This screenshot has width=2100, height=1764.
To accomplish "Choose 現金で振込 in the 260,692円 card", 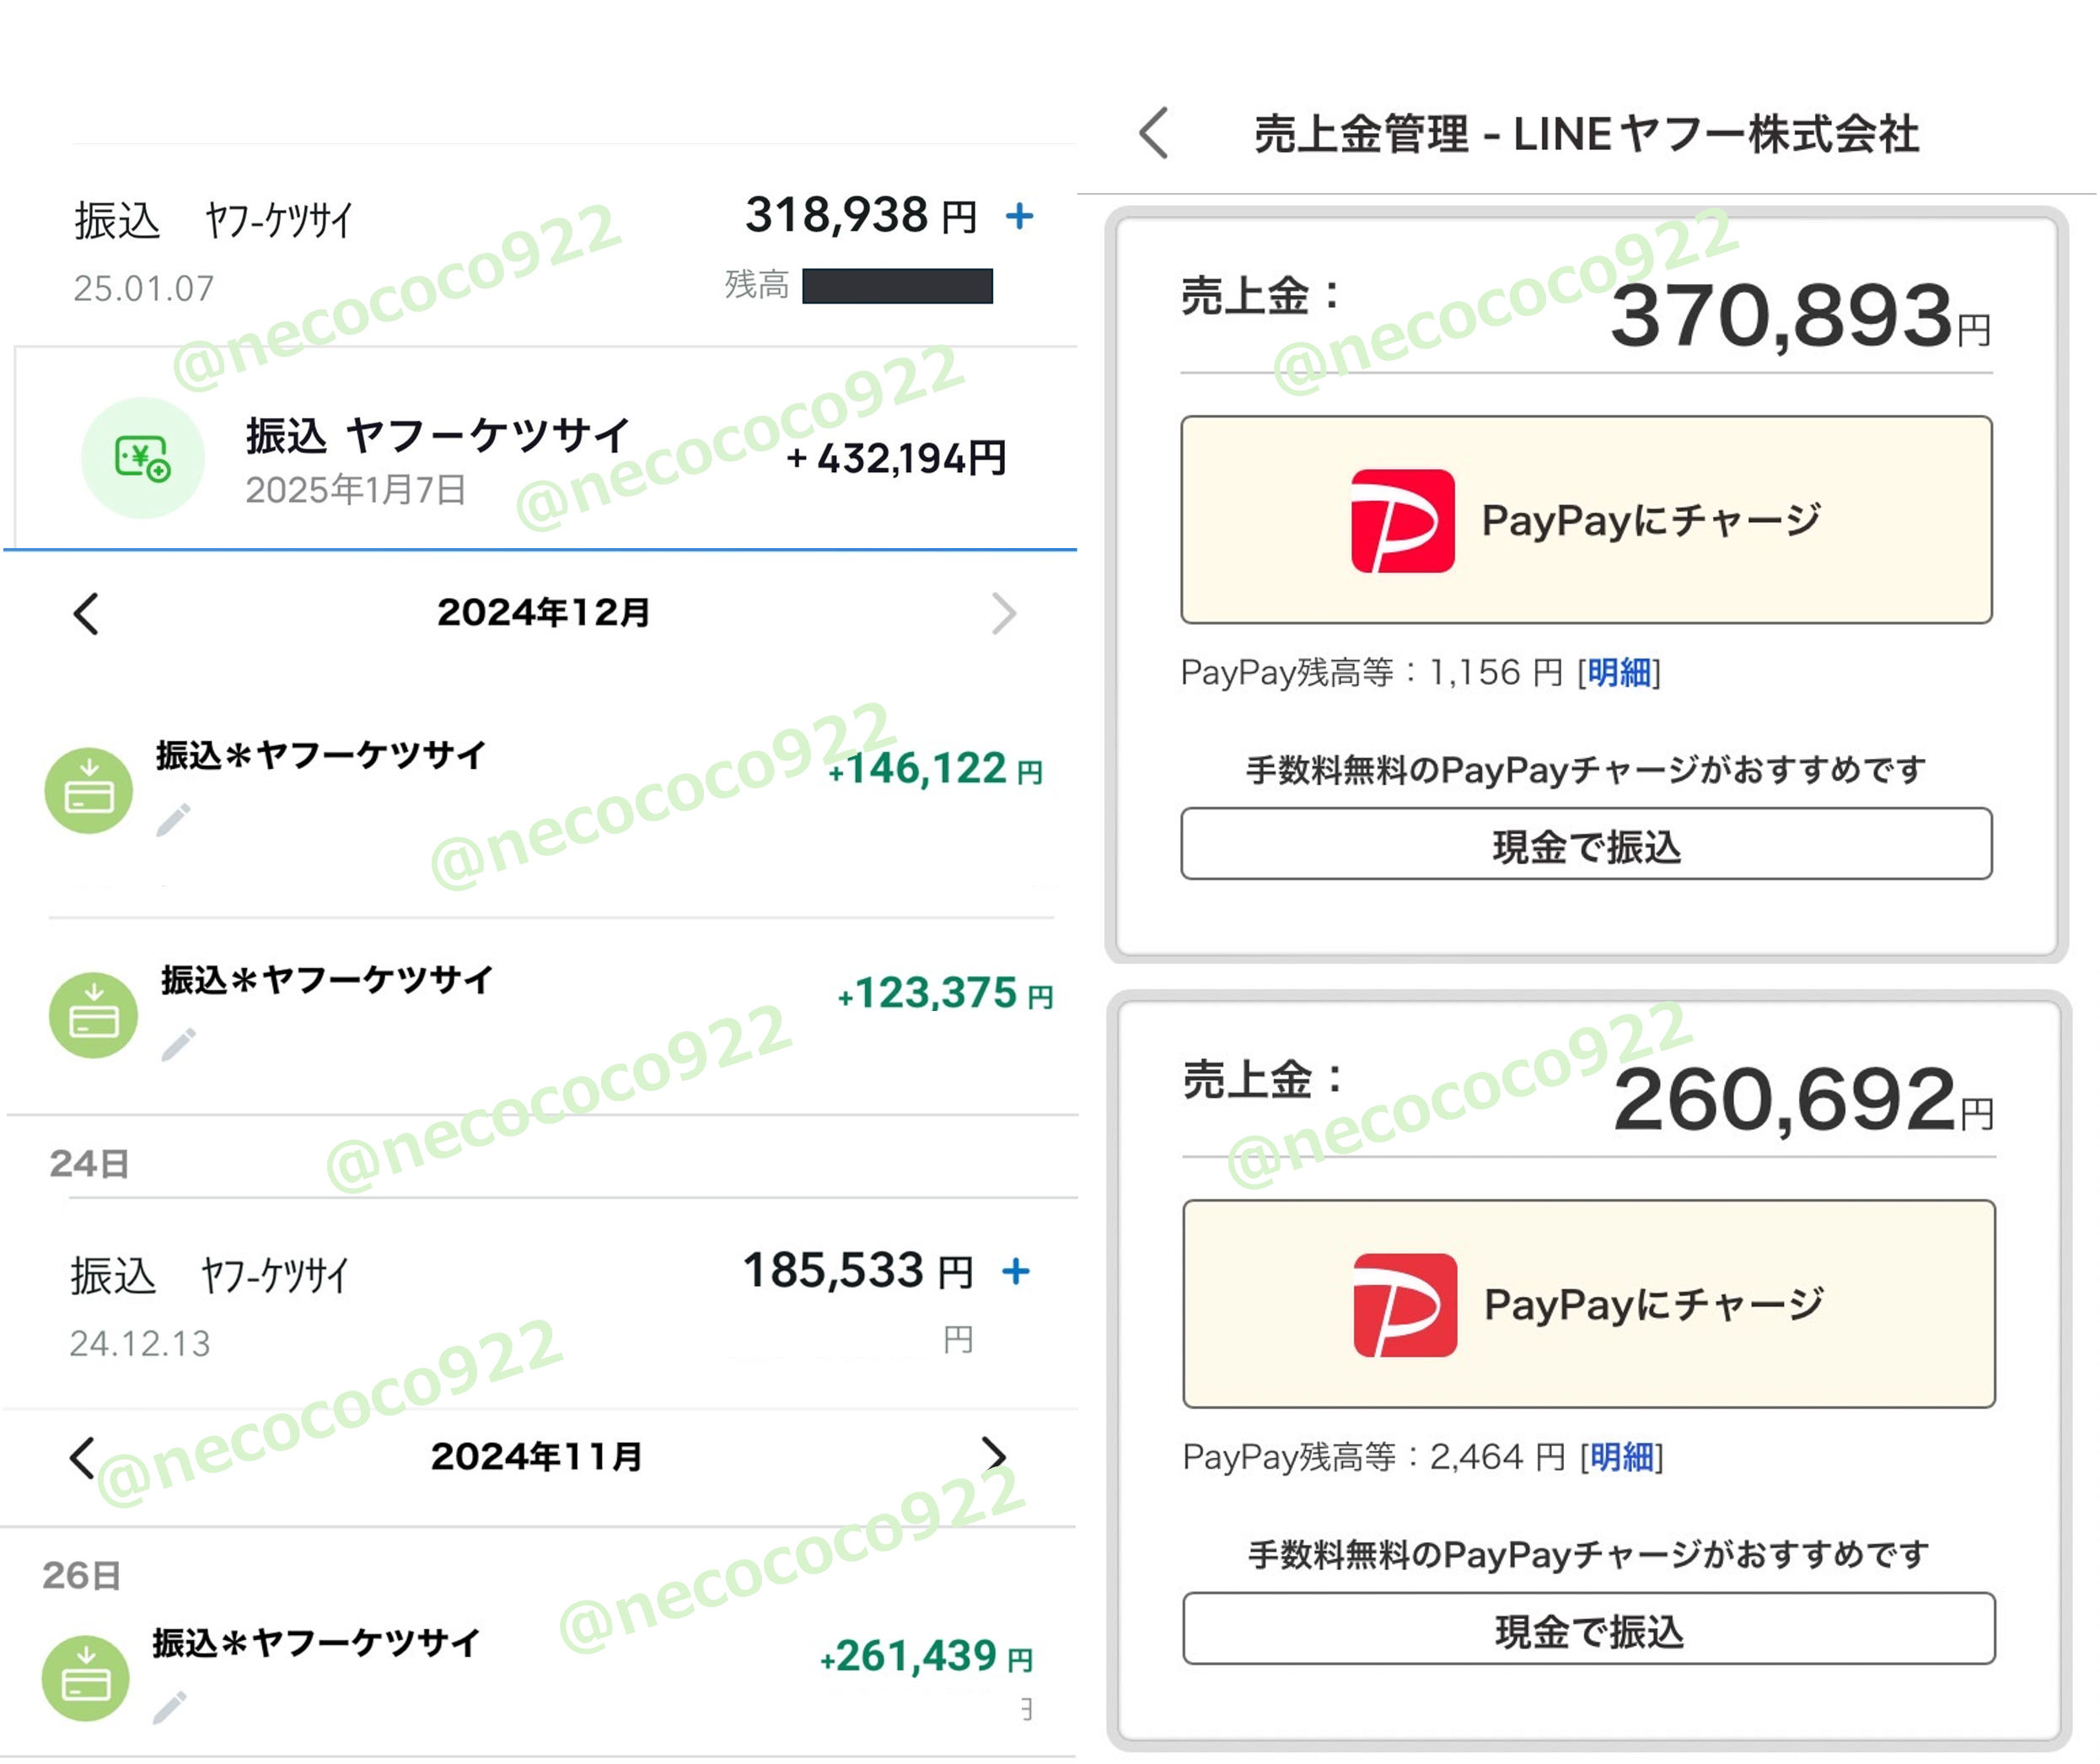I will (x=1588, y=1629).
